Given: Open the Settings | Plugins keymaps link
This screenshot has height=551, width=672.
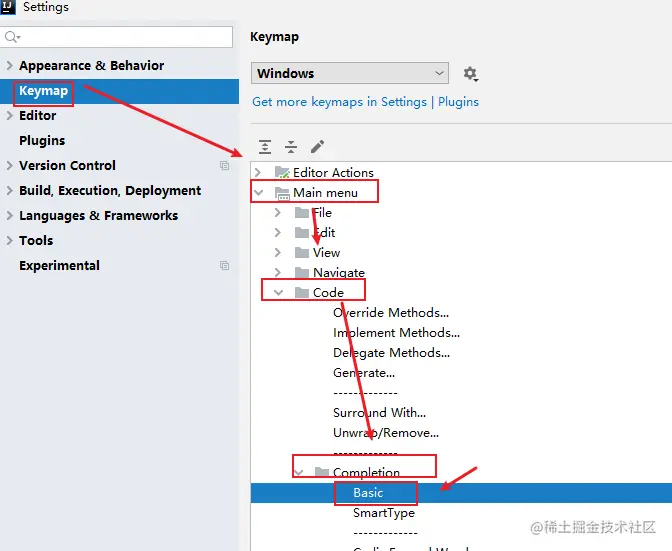Looking at the screenshot, I should pos(365,102).
